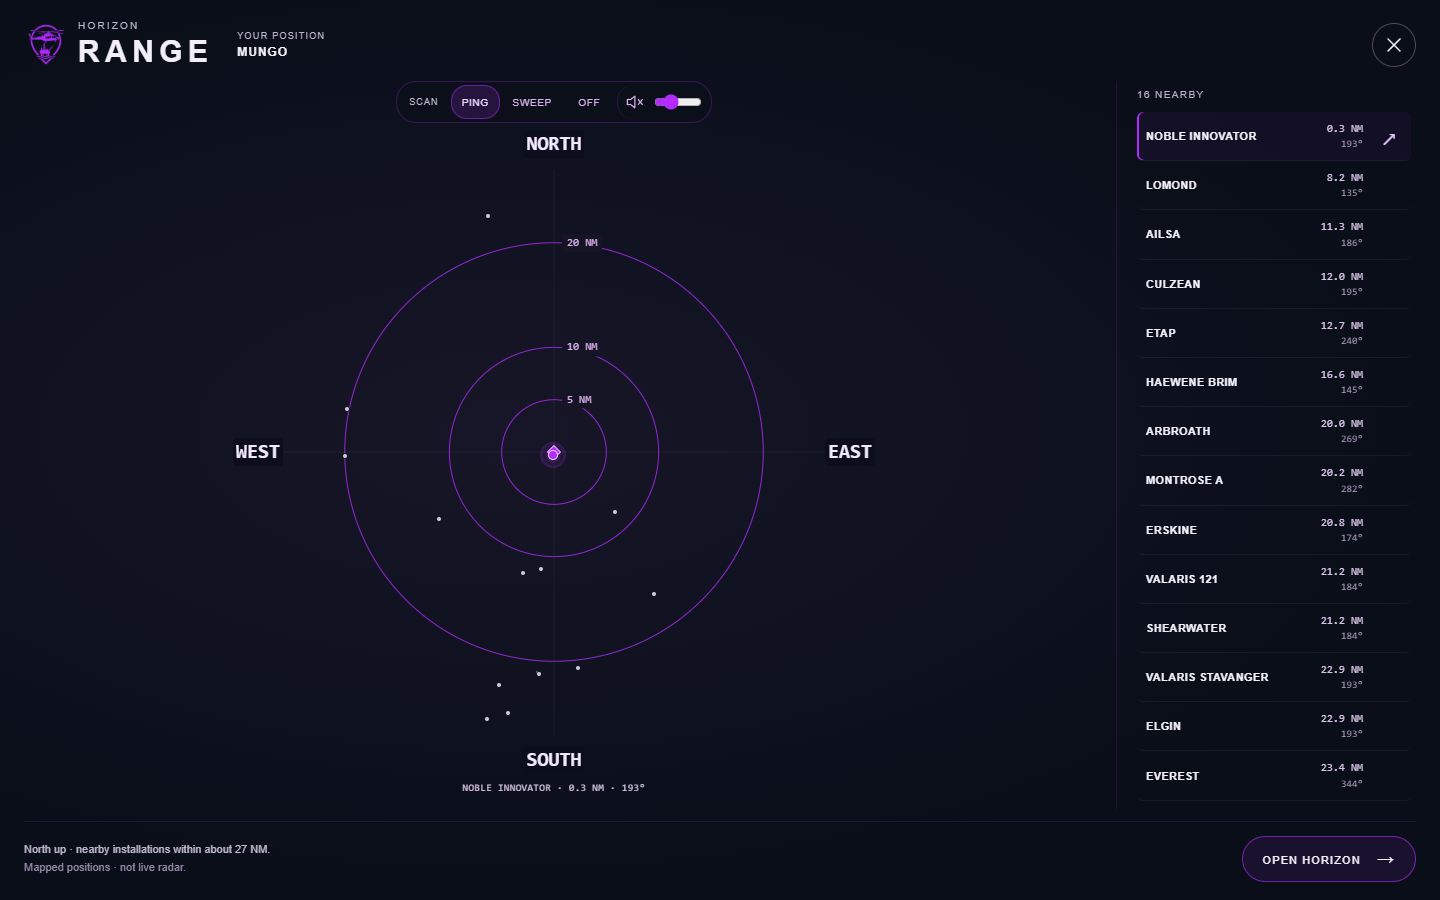Select VALARIS STAVANGER installation
The height and width of the screenshot is (900, 1440).
[1274, 677]
